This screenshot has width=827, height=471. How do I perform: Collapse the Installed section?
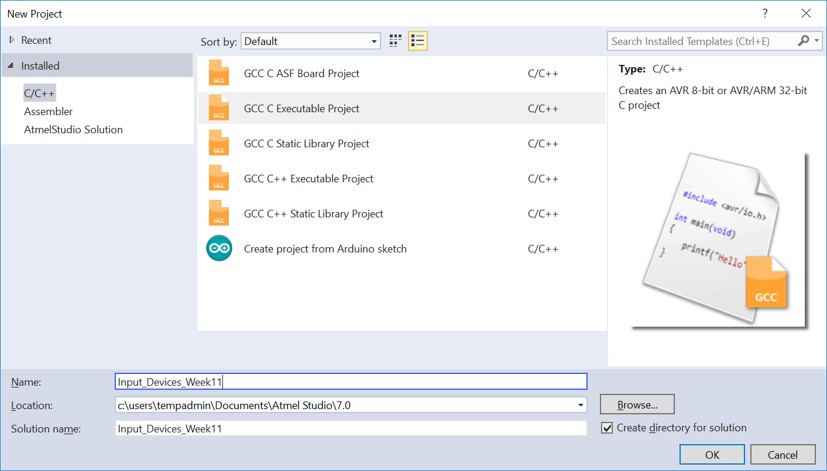click(11, 65)
